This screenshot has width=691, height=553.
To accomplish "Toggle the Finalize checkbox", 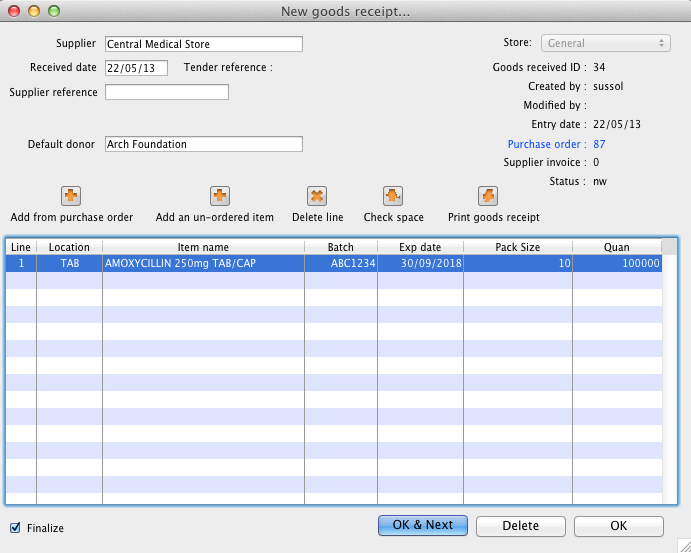I will tap(15, 527).
